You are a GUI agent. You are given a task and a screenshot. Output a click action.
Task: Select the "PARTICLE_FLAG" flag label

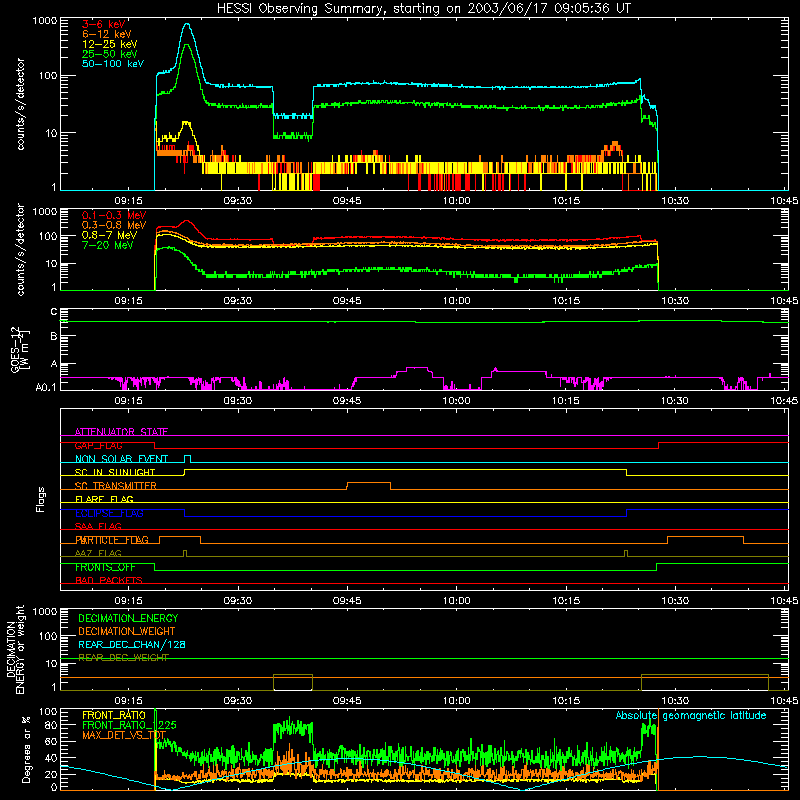pyautogui.click(x=112, y=540)
